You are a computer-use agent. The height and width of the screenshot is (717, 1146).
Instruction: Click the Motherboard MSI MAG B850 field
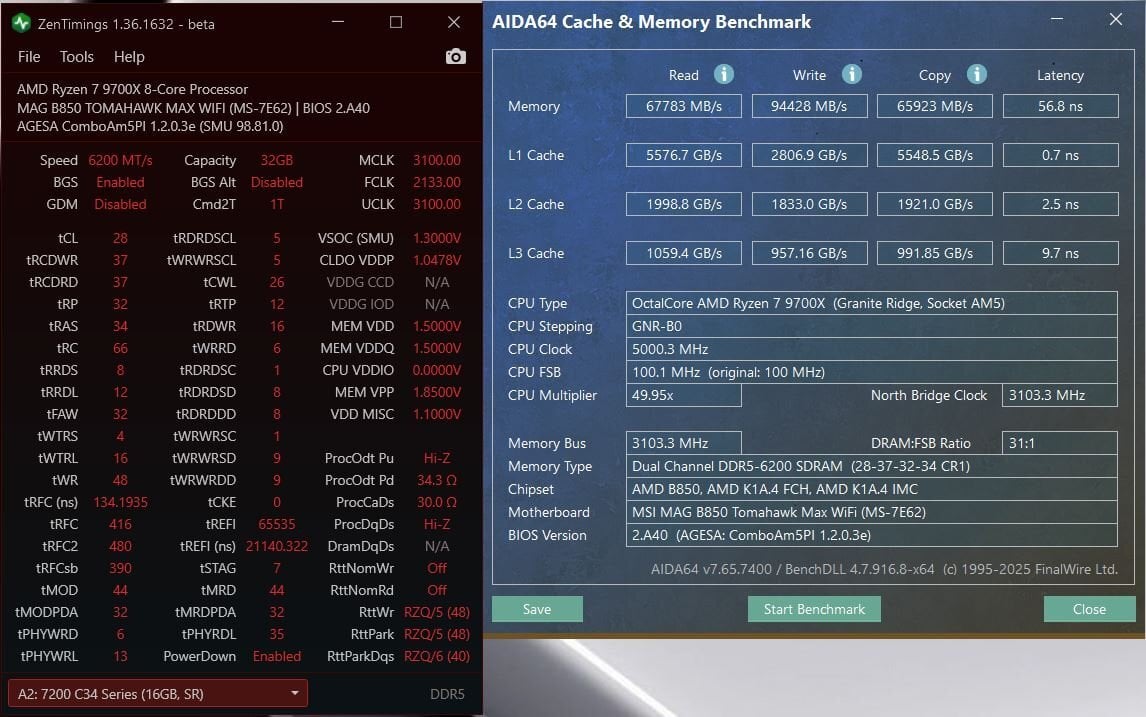(871, 512)
